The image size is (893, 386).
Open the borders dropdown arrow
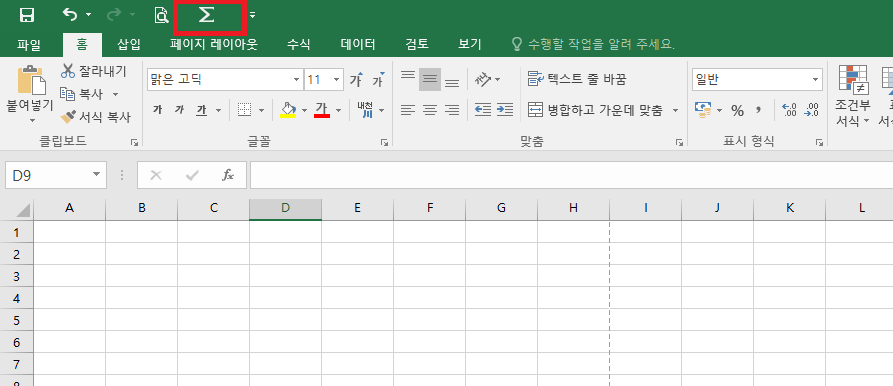tap(261, 110)
